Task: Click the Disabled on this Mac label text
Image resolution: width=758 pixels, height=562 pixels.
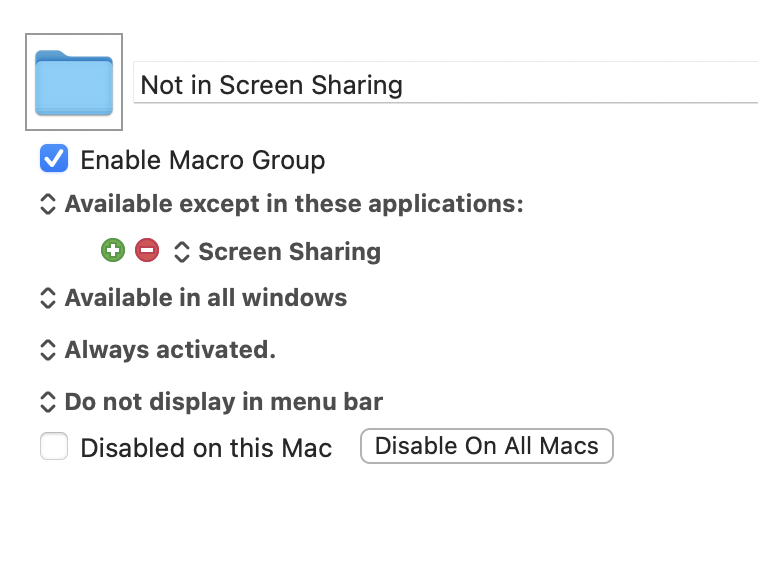Action: pos(206,448)
